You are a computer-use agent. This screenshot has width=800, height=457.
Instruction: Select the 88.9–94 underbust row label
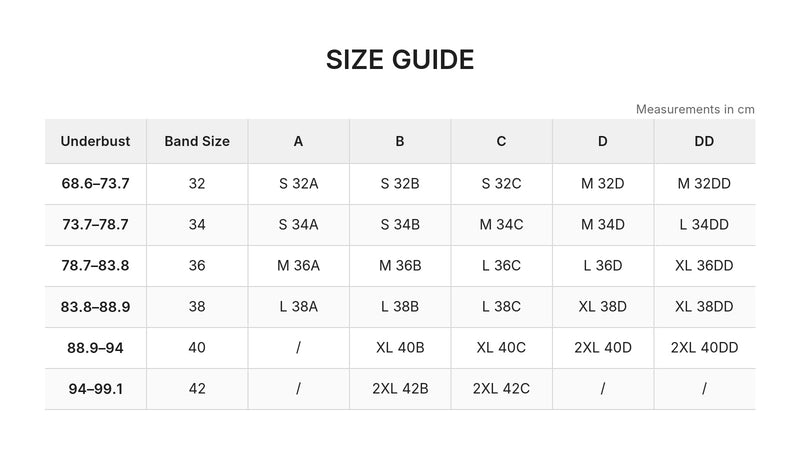(x=95, y=348)
